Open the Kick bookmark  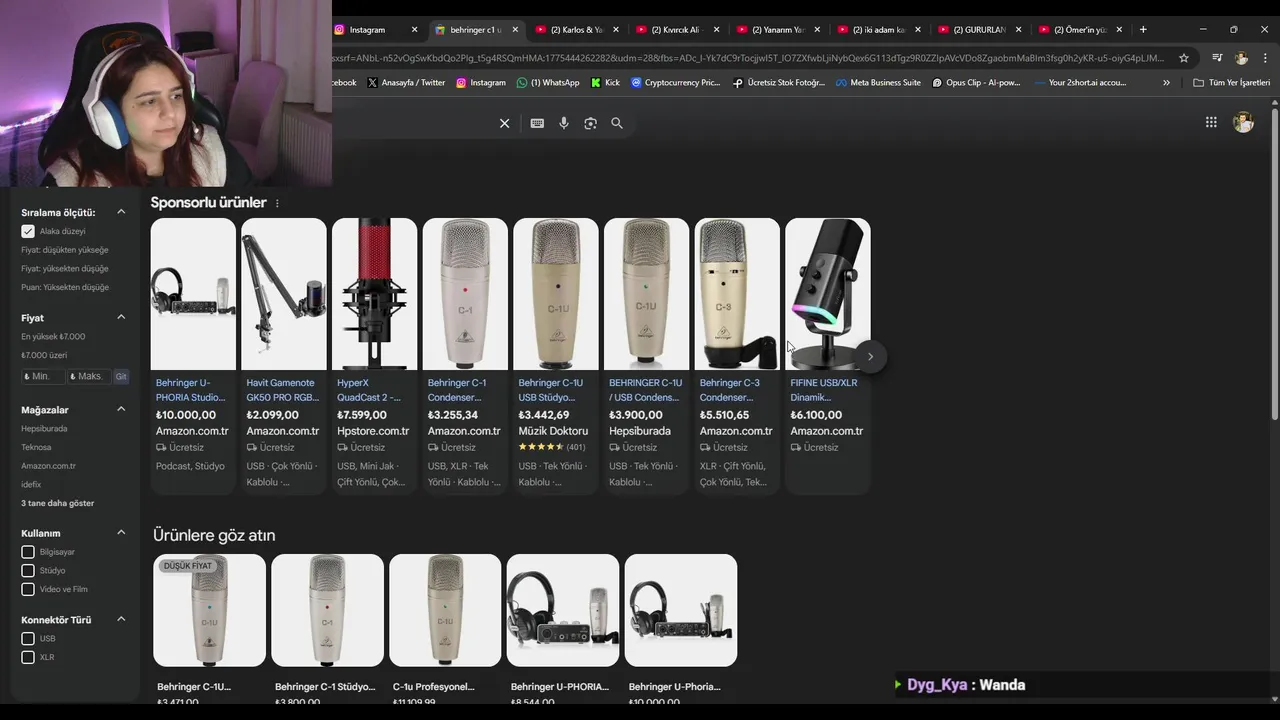tap(605, 83)
